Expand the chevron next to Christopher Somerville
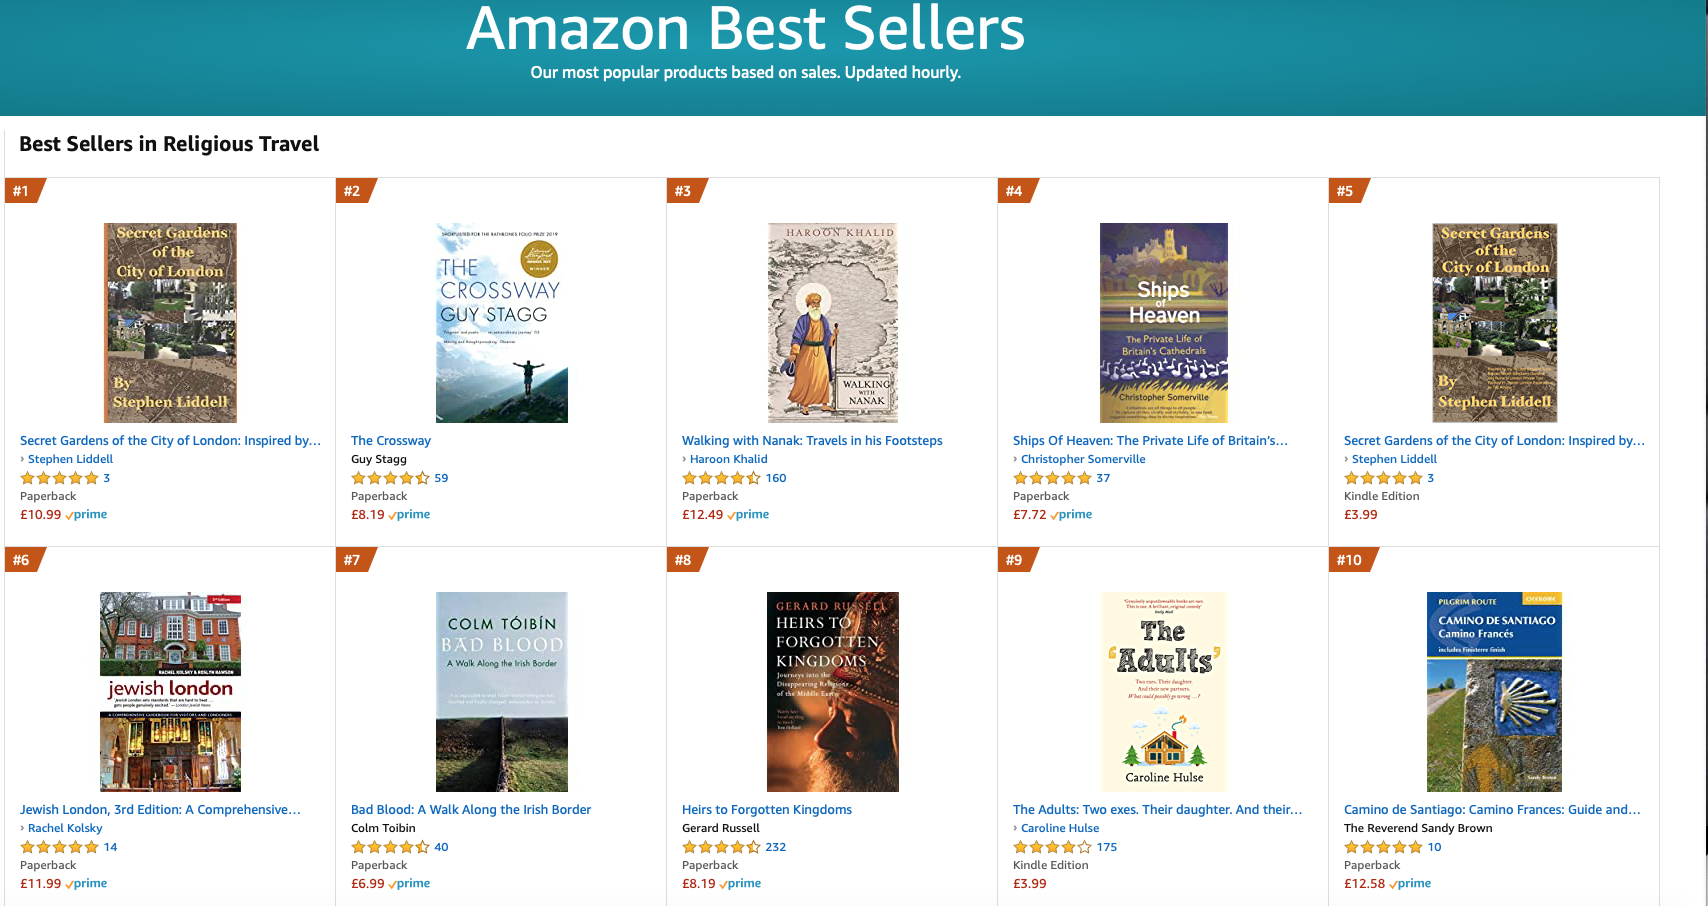1708x906 pixels. click(x=1016, y=459)
